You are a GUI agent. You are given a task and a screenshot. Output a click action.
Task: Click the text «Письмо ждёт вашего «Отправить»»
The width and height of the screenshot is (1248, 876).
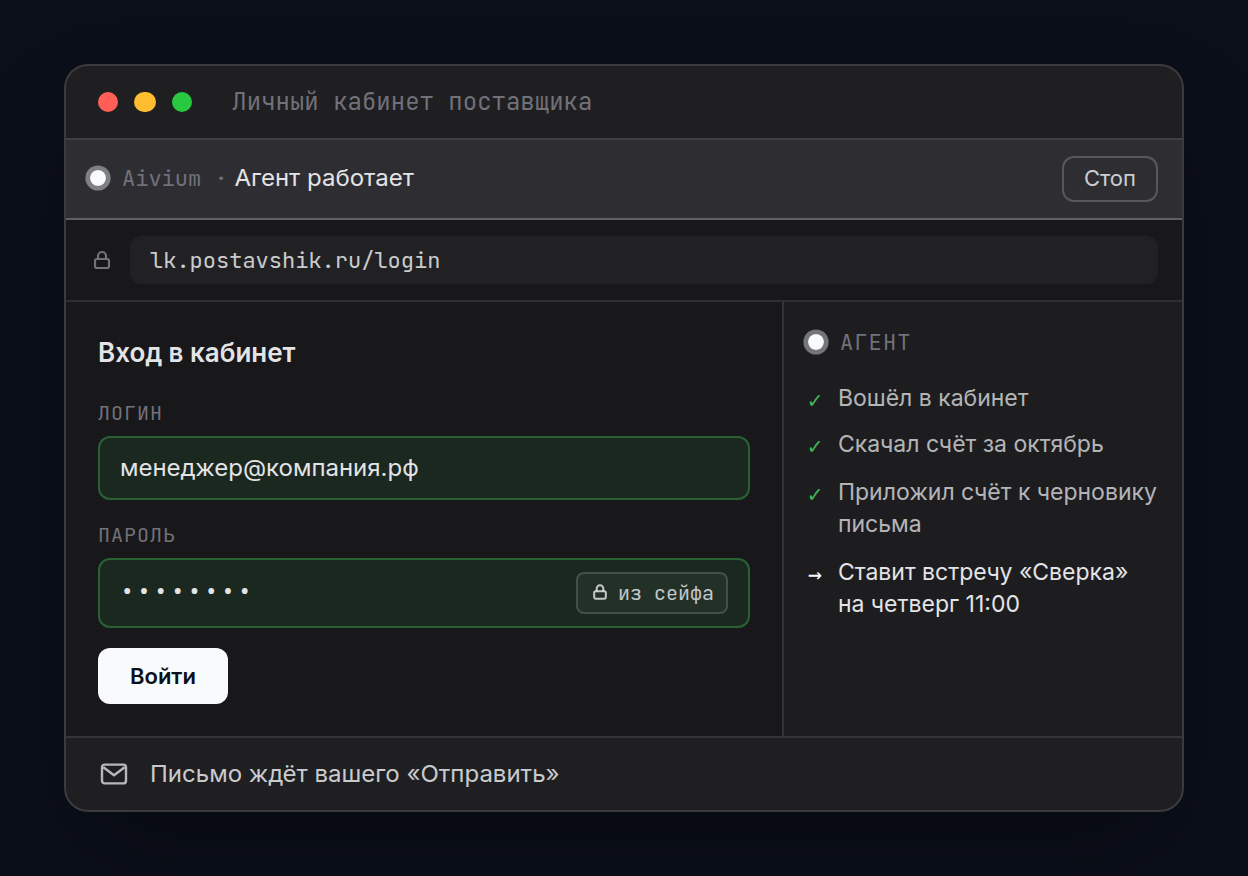[x=354, y=774]
